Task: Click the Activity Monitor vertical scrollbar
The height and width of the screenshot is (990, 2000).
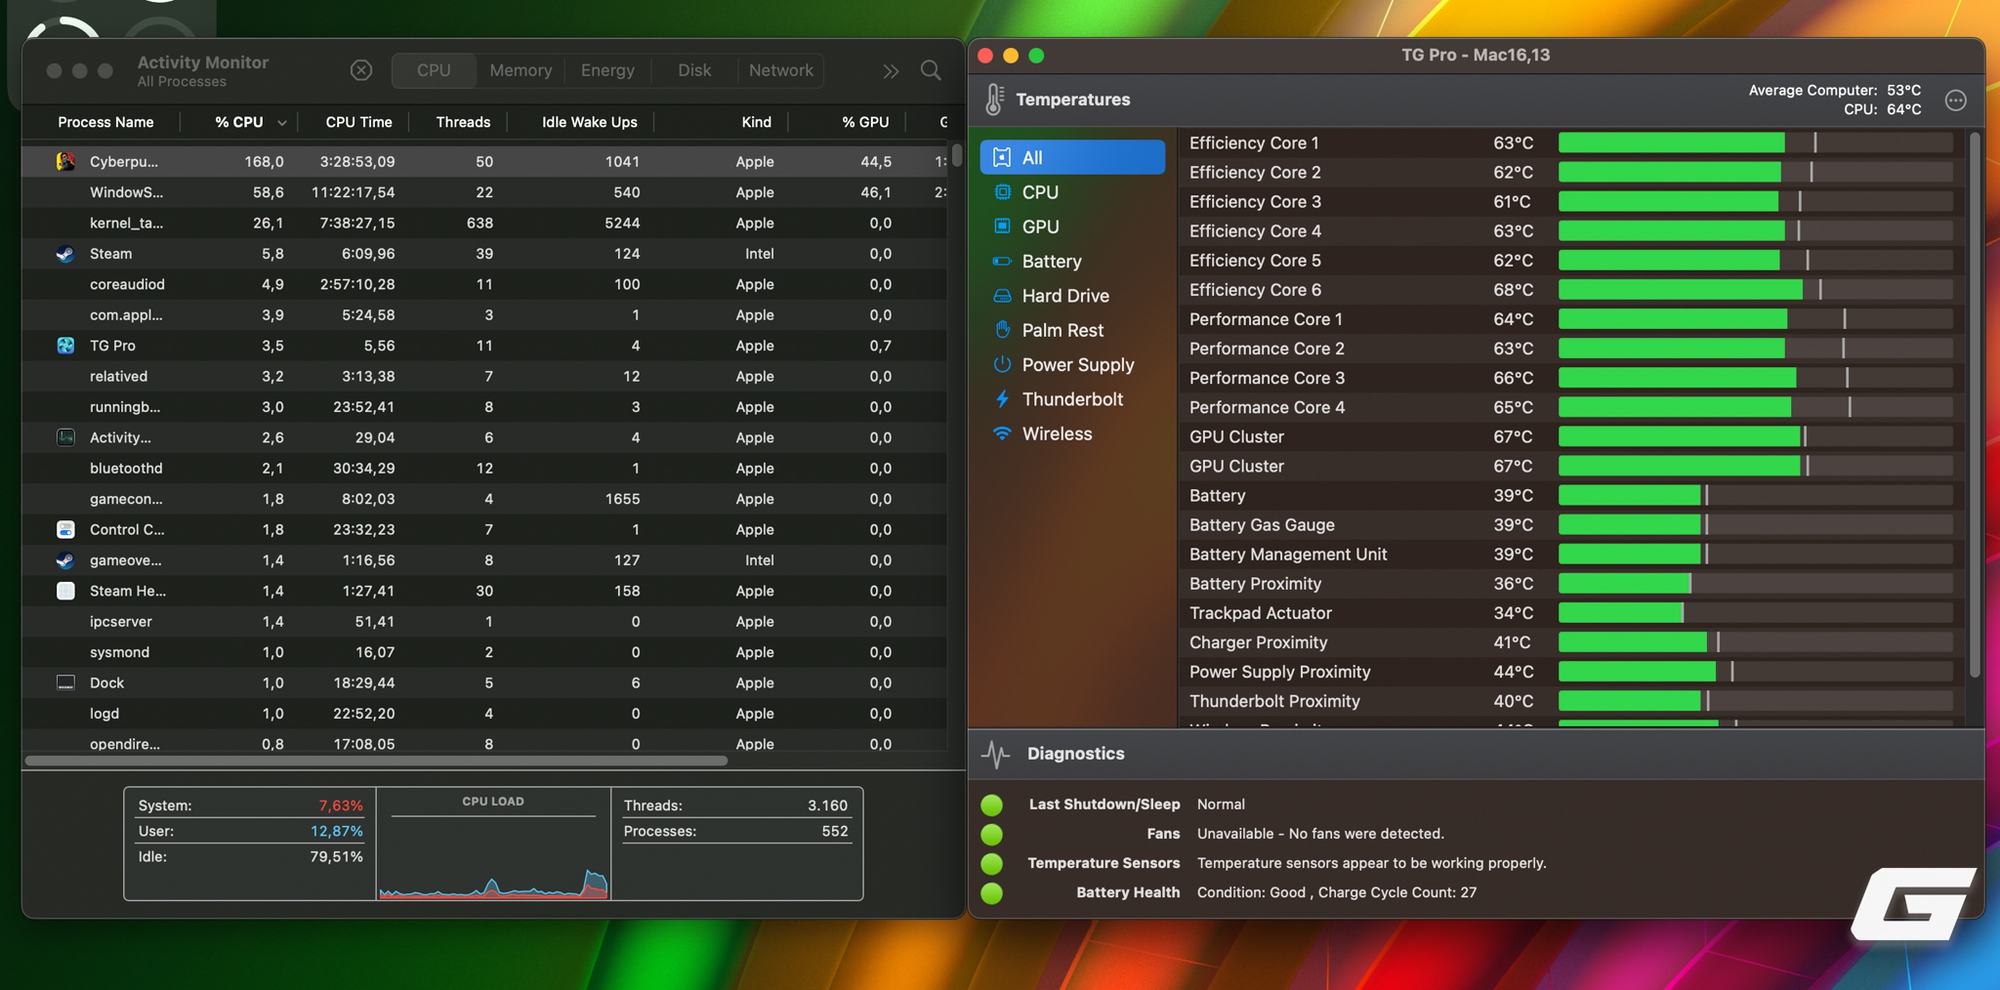Action: pos(957,156)
